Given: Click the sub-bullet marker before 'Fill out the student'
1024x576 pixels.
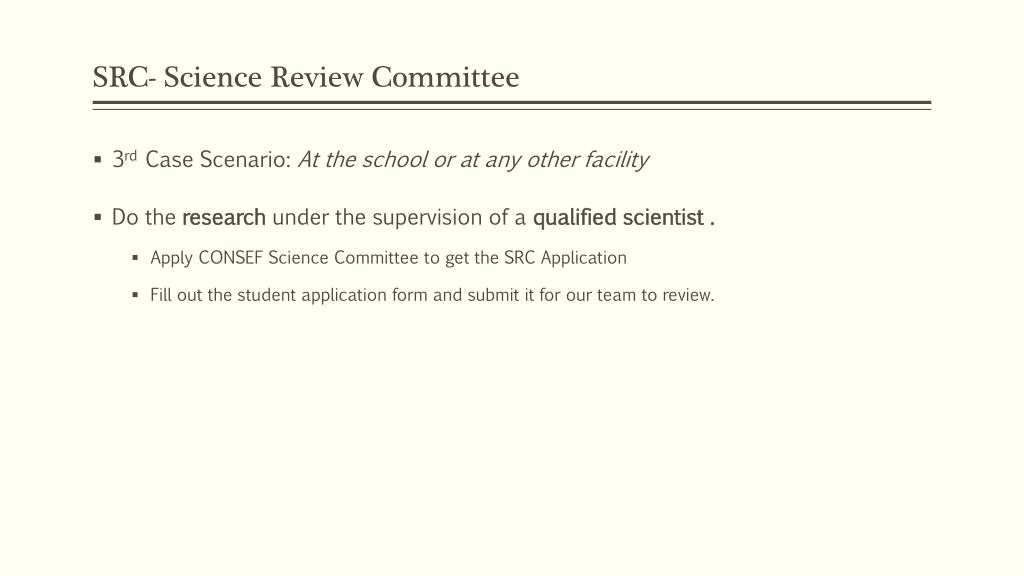Looking at the screenshot, I should click(135, 295).
